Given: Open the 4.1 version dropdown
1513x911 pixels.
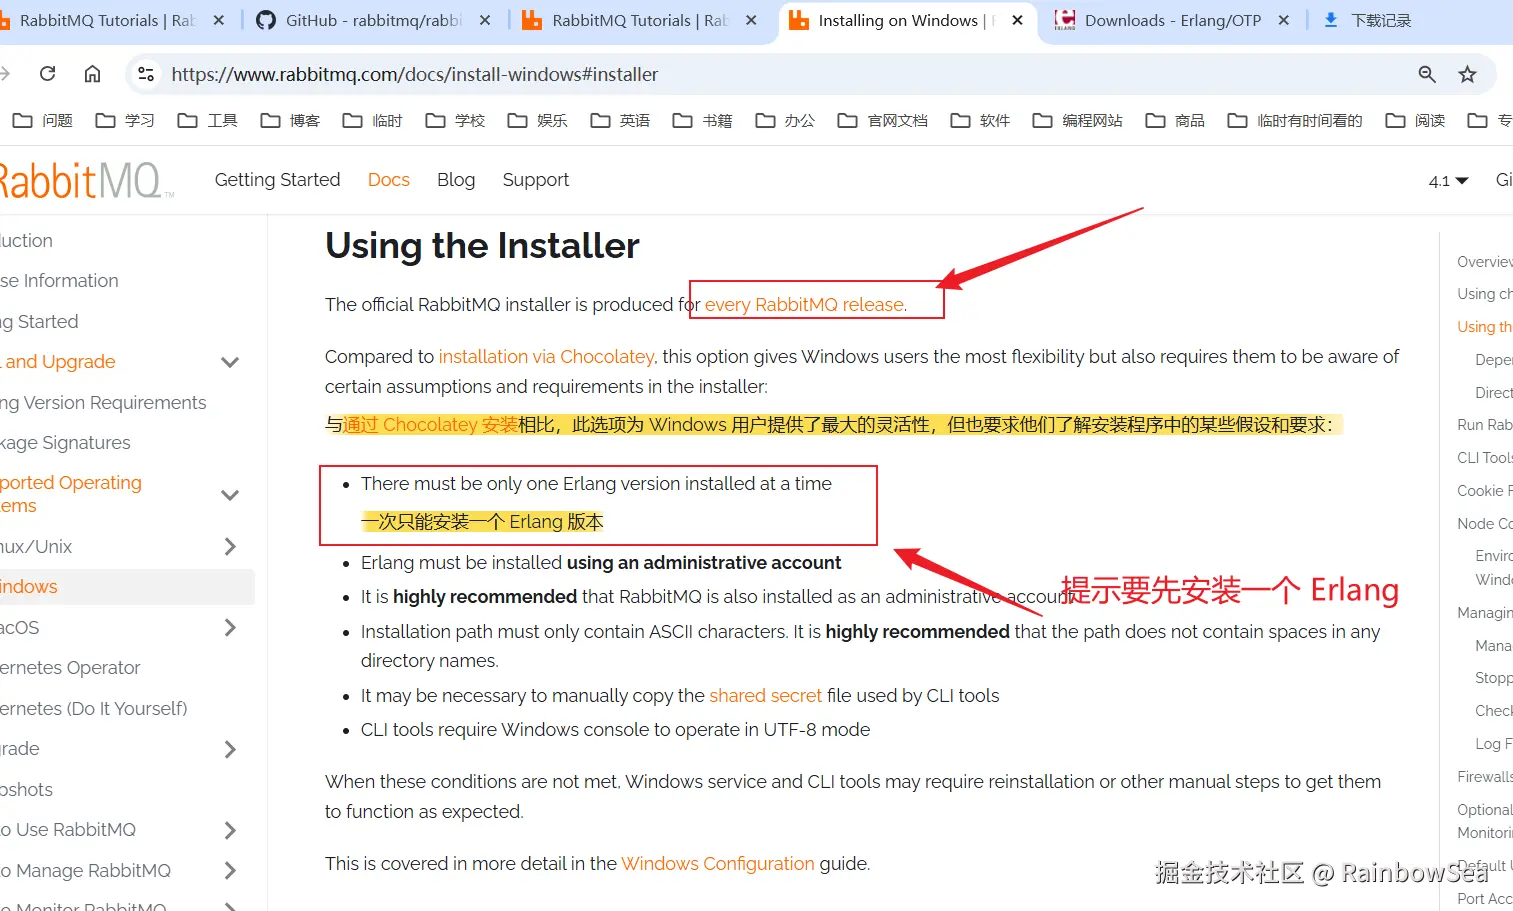Looking at the screenshot, I should [x=1448, y=181].
